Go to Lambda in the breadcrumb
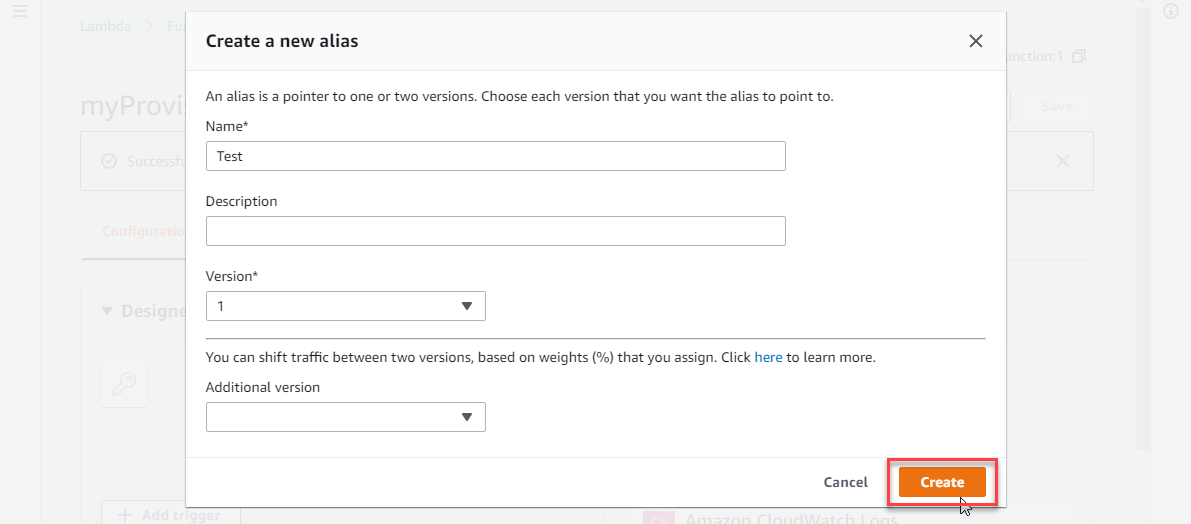The image size is (1191, 524). click(x=105, y=27)
